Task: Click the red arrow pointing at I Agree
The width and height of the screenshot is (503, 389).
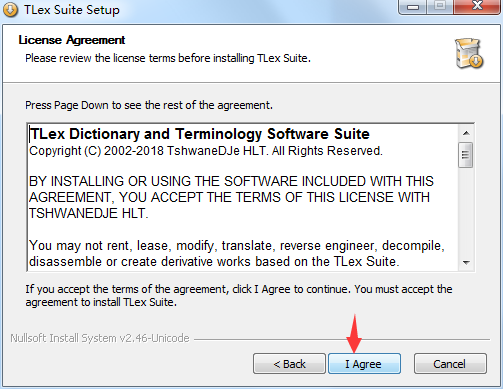Action: (354, 333)
